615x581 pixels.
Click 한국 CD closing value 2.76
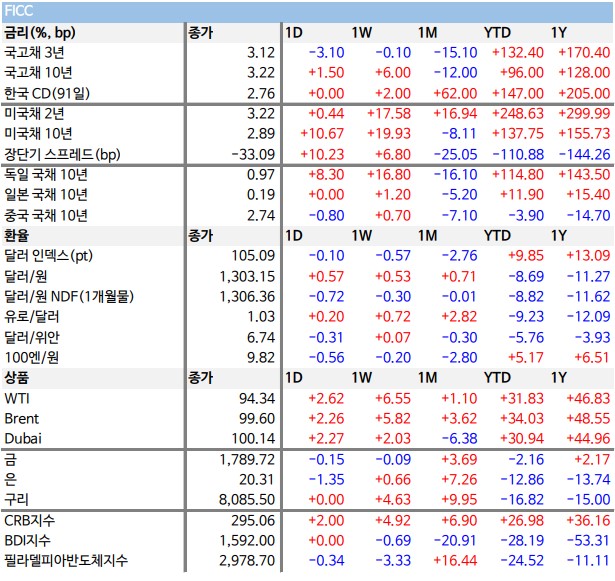[x=261, y=93]
